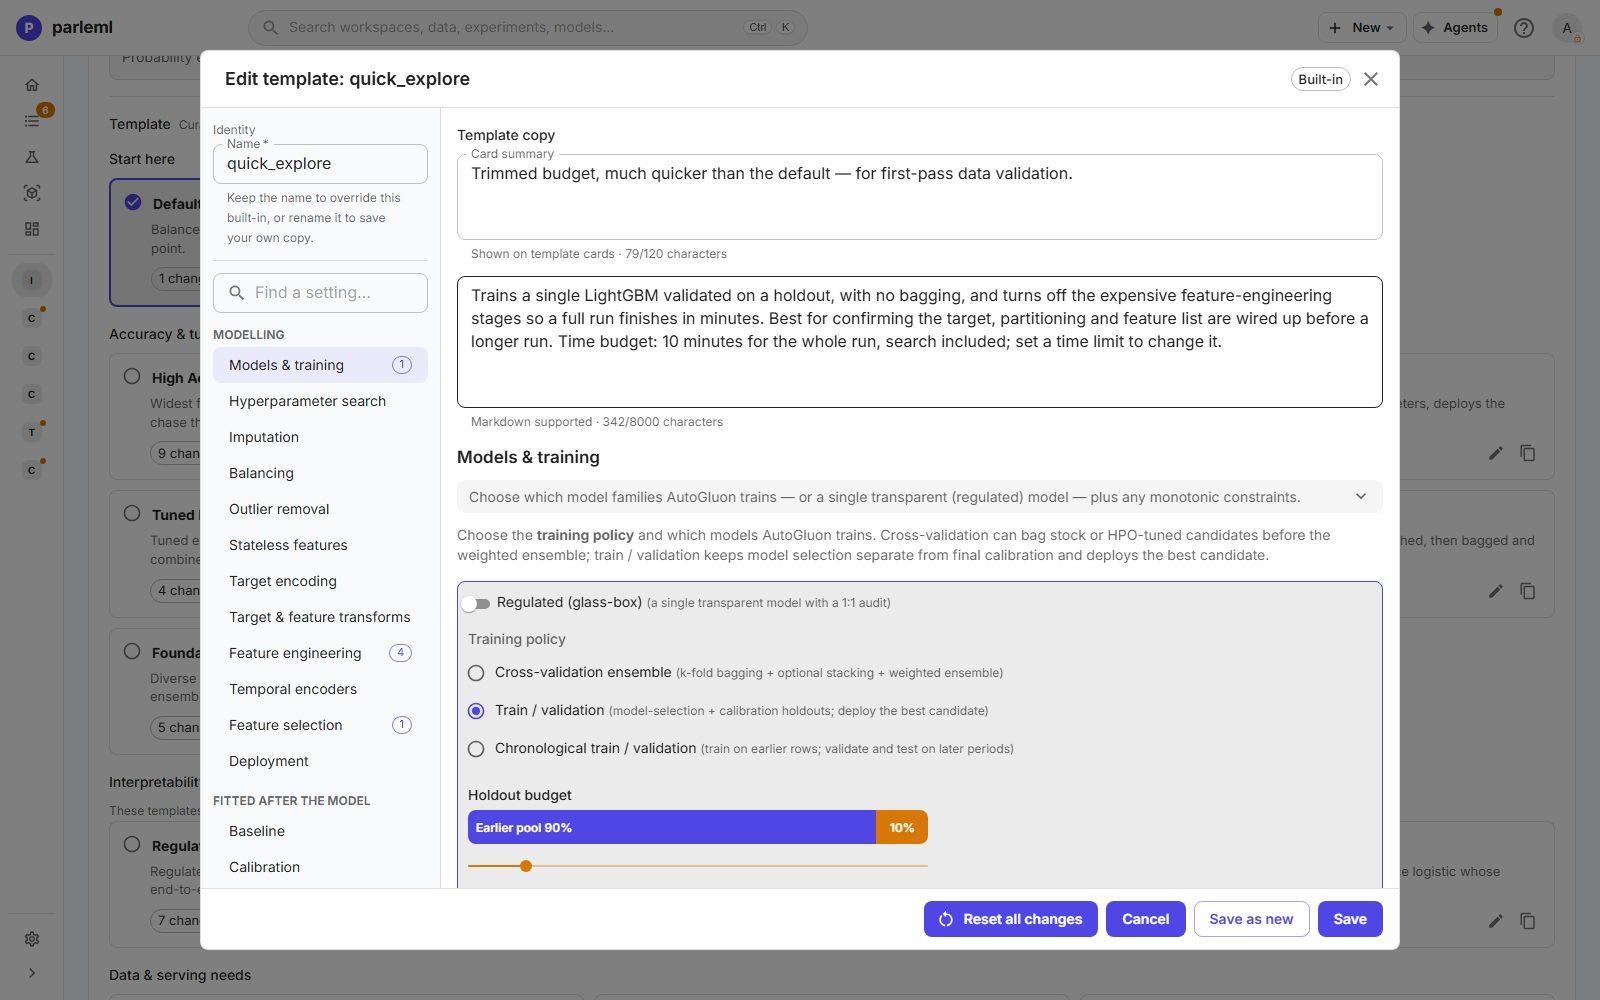Click the Card summary text area
Viewport: 1600px width, 1000px height.
click(920, 197)
